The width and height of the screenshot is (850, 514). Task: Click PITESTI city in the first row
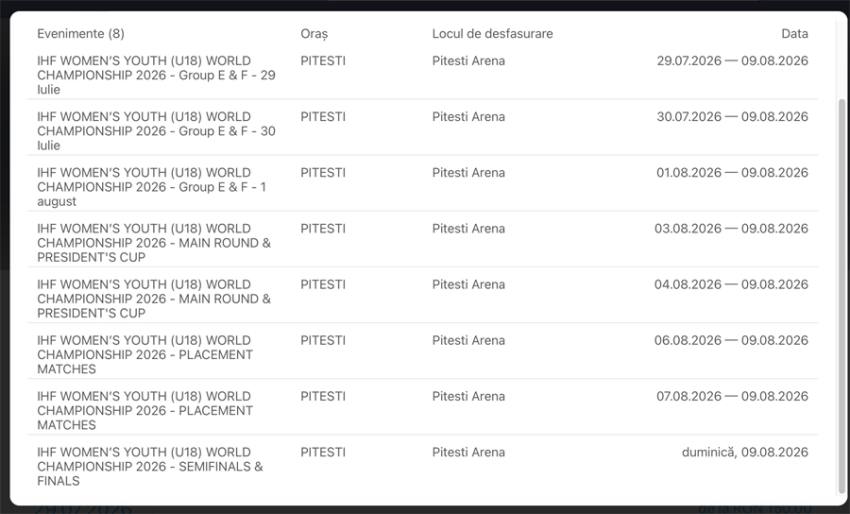[x=323, y=61]
